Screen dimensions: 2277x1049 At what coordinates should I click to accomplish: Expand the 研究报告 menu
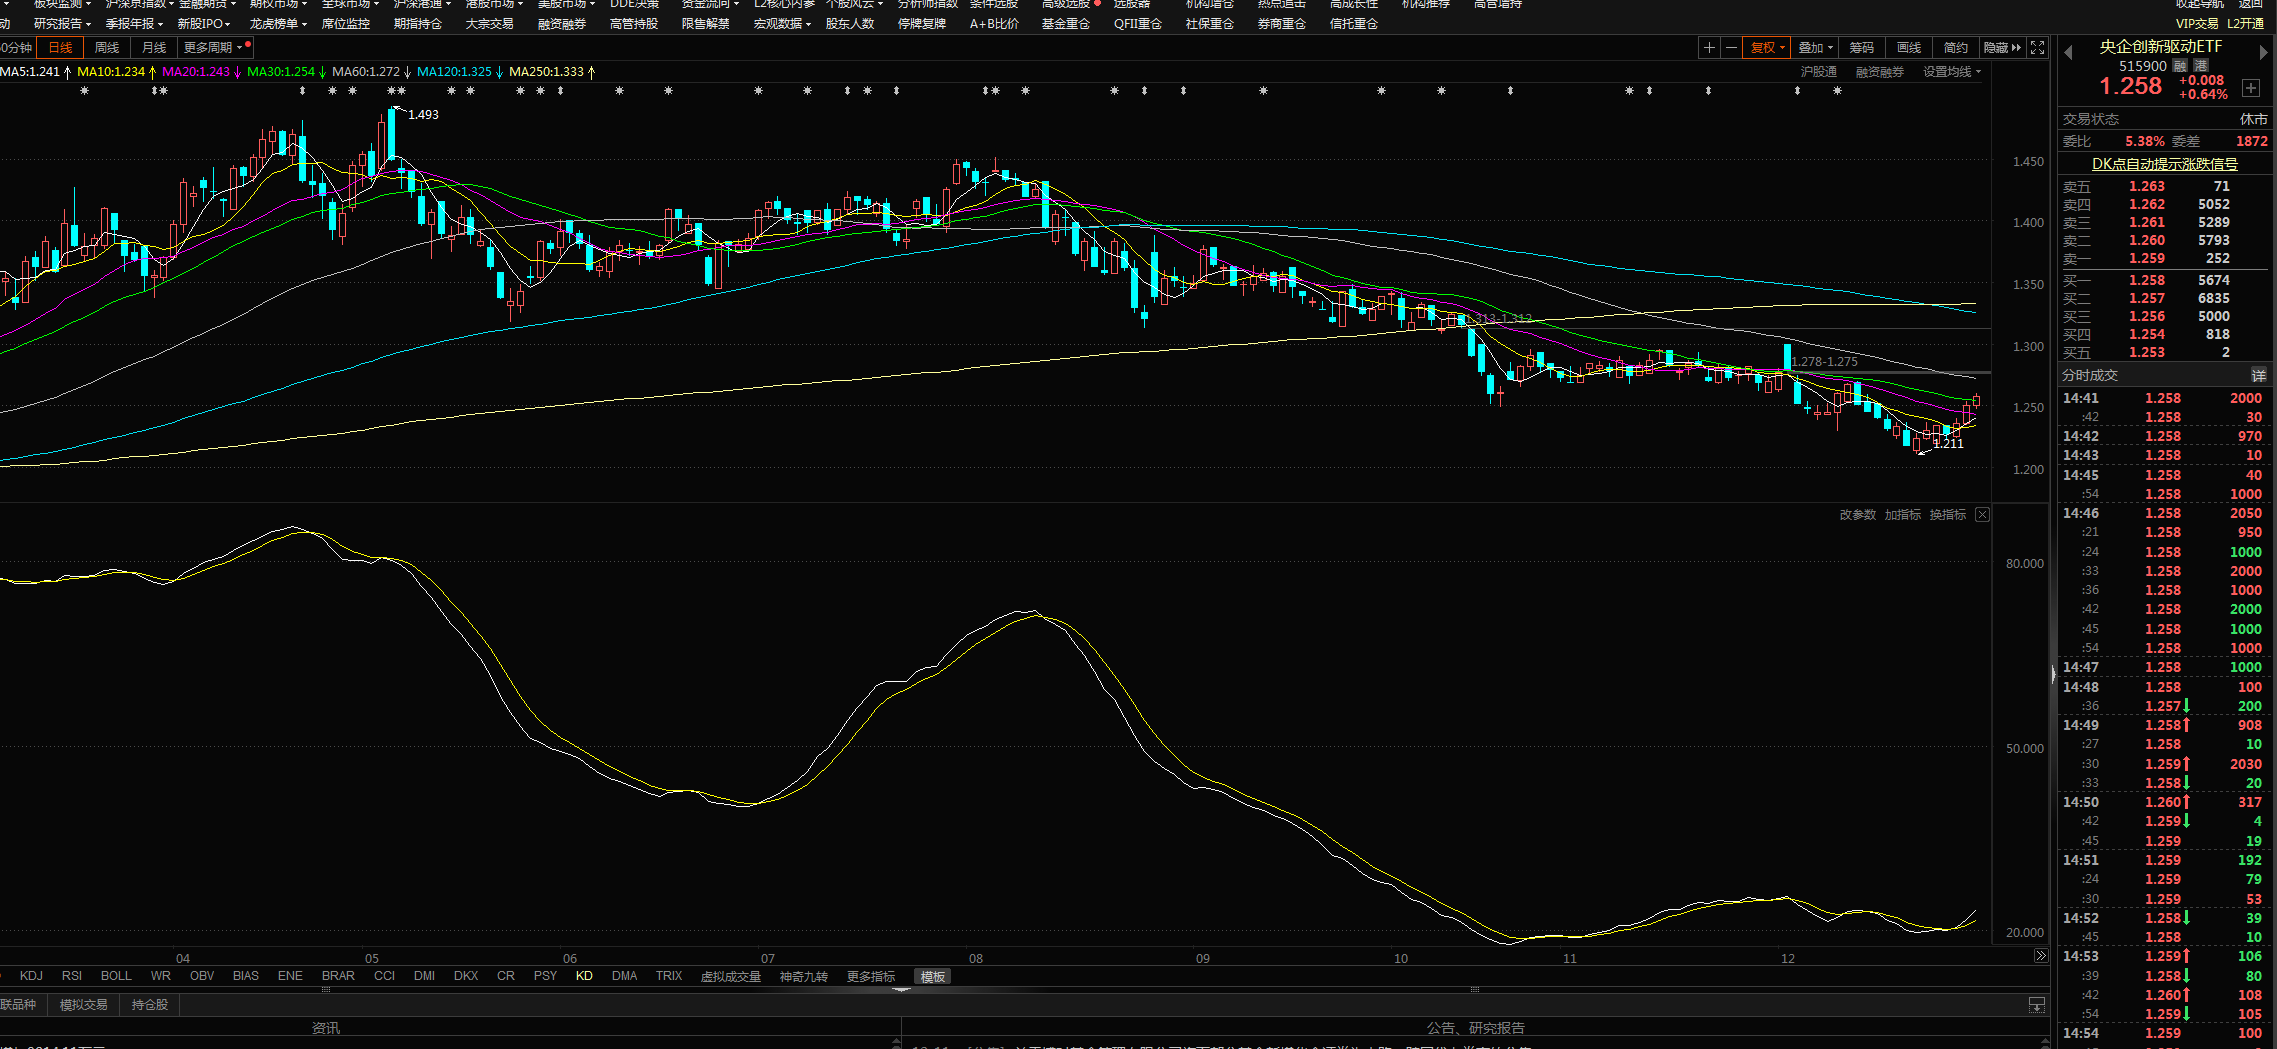coord(62,24)
